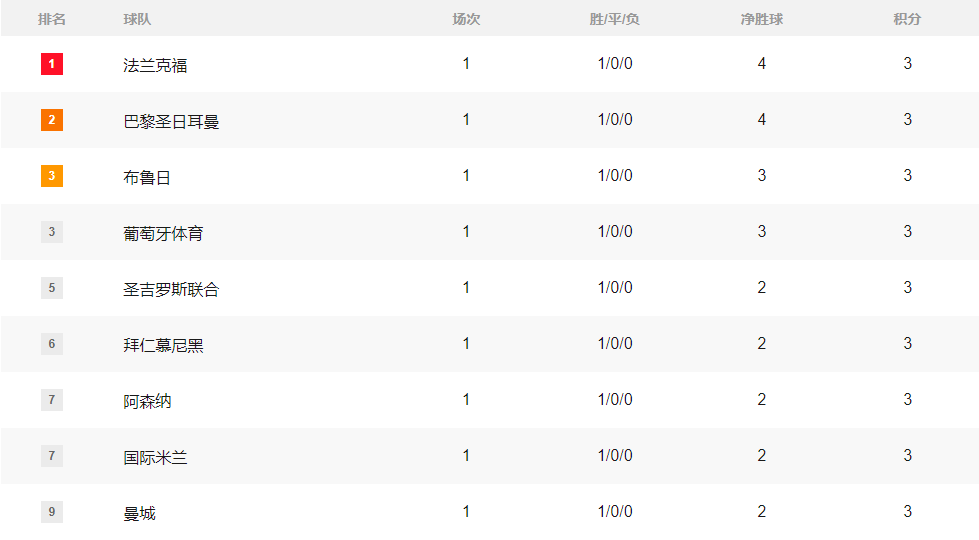Click the 积分 column header

click(x=907, y=19)
